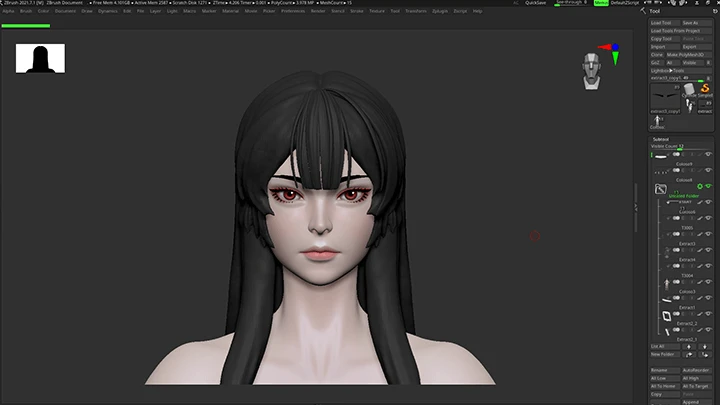Open the Render menu

318,11
